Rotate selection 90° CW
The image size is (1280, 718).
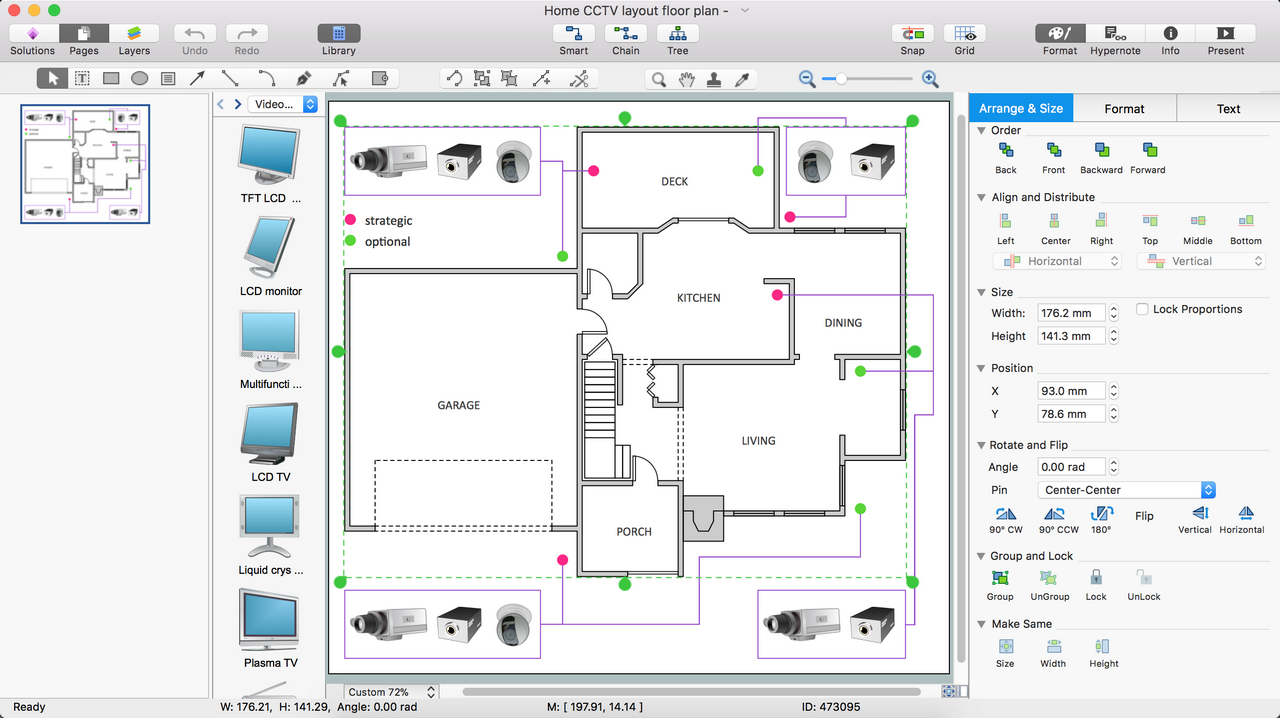(x=1005, y=514)
